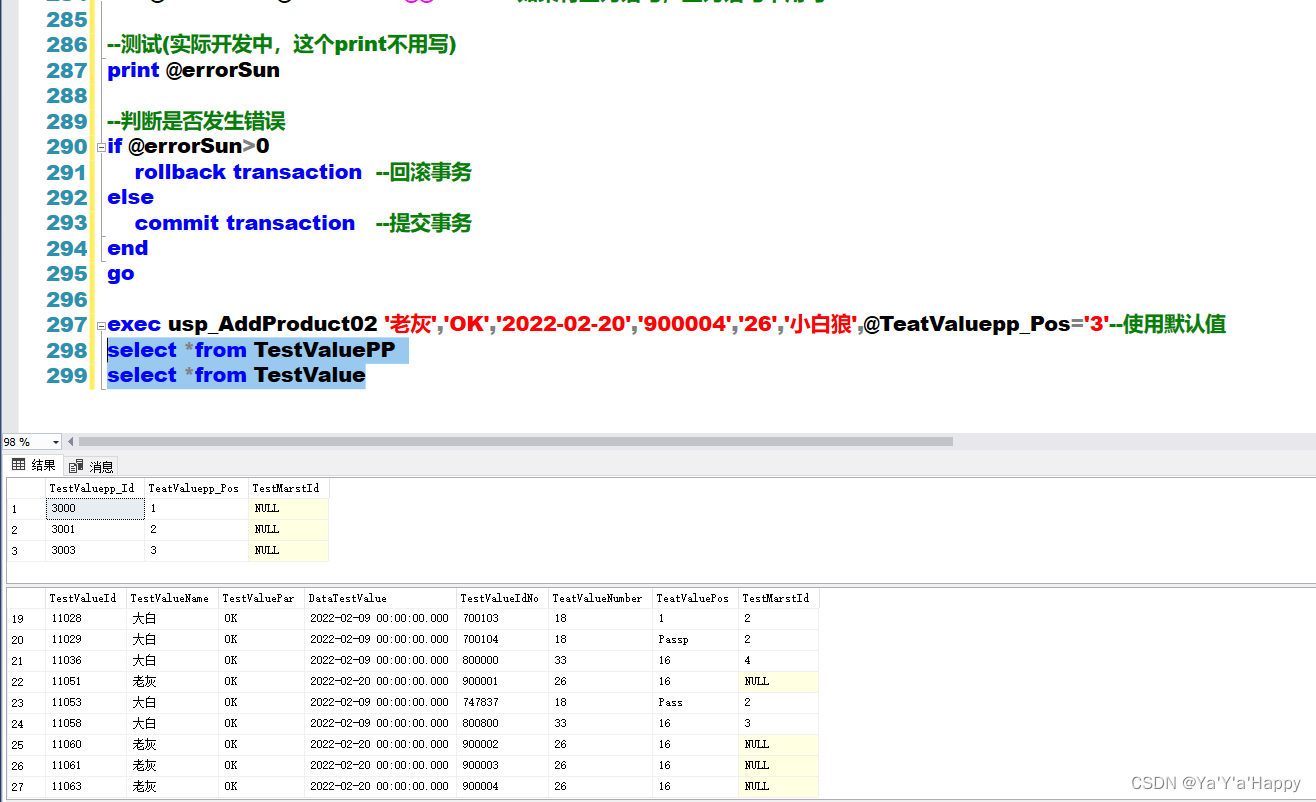Click the print @errorSun code line
This screenshot has width=1316, height=802.
click(194, 70)
